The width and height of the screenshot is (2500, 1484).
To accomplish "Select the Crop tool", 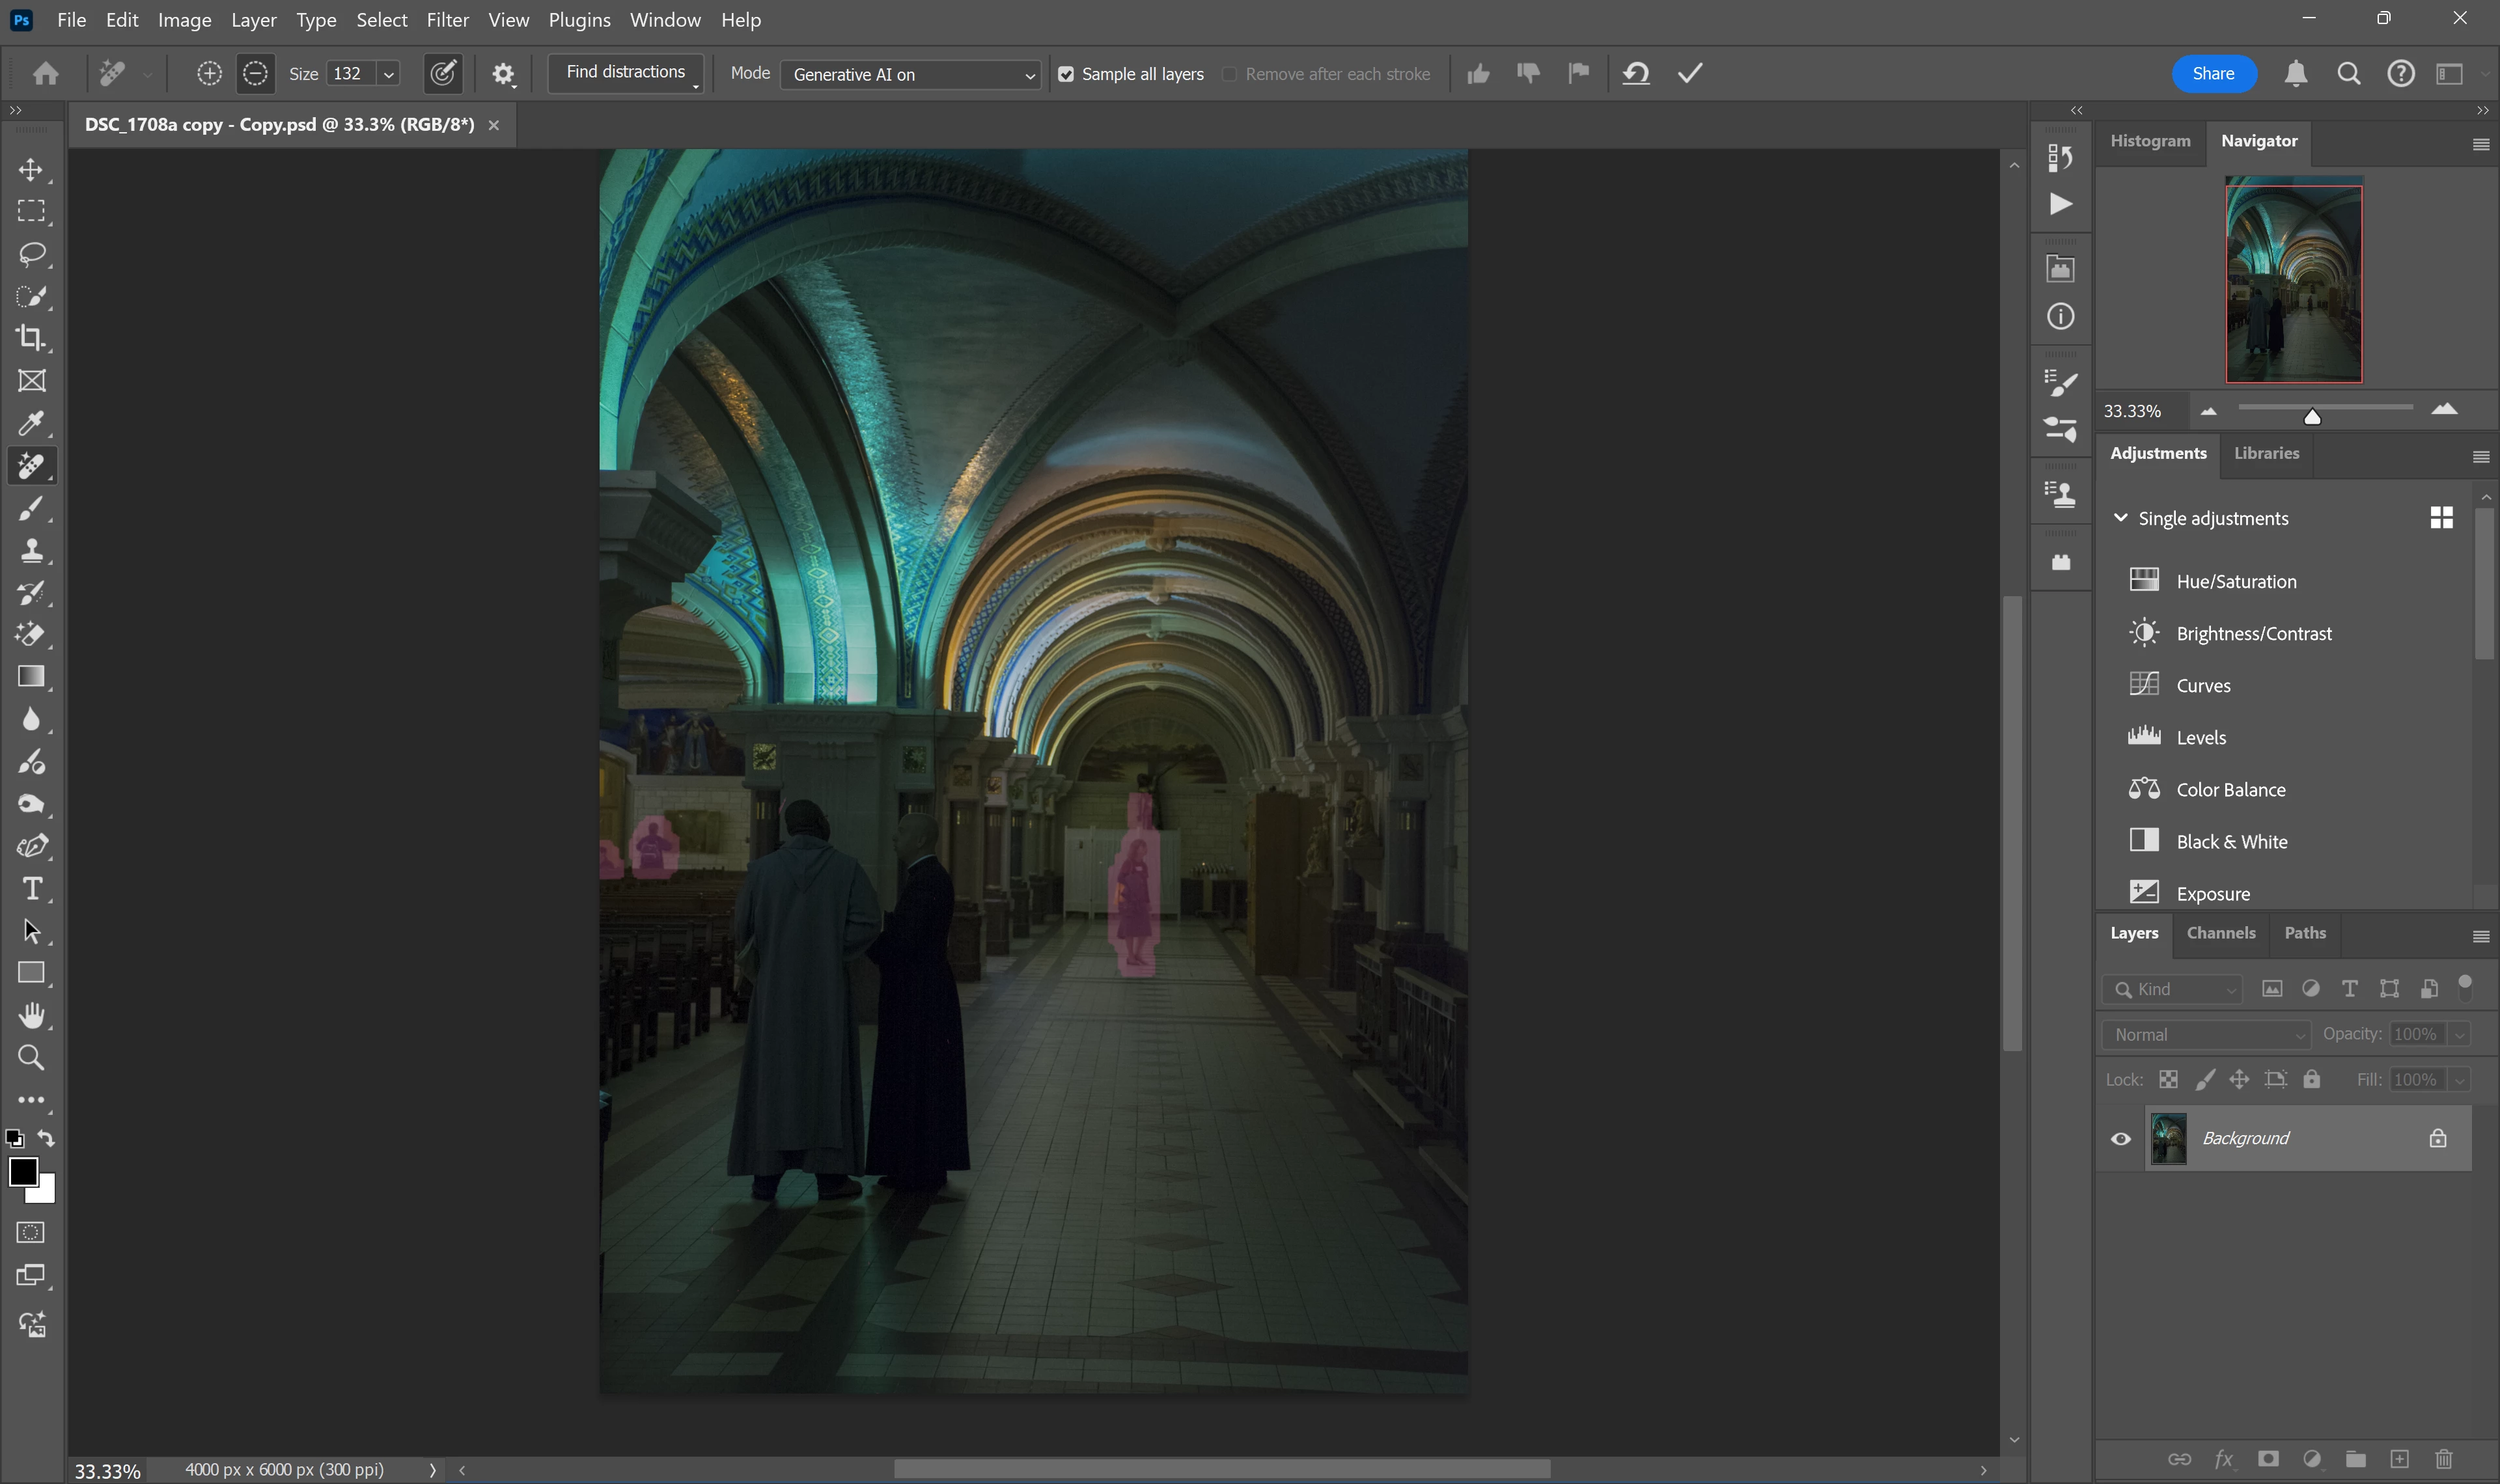I will pos(31,338).
